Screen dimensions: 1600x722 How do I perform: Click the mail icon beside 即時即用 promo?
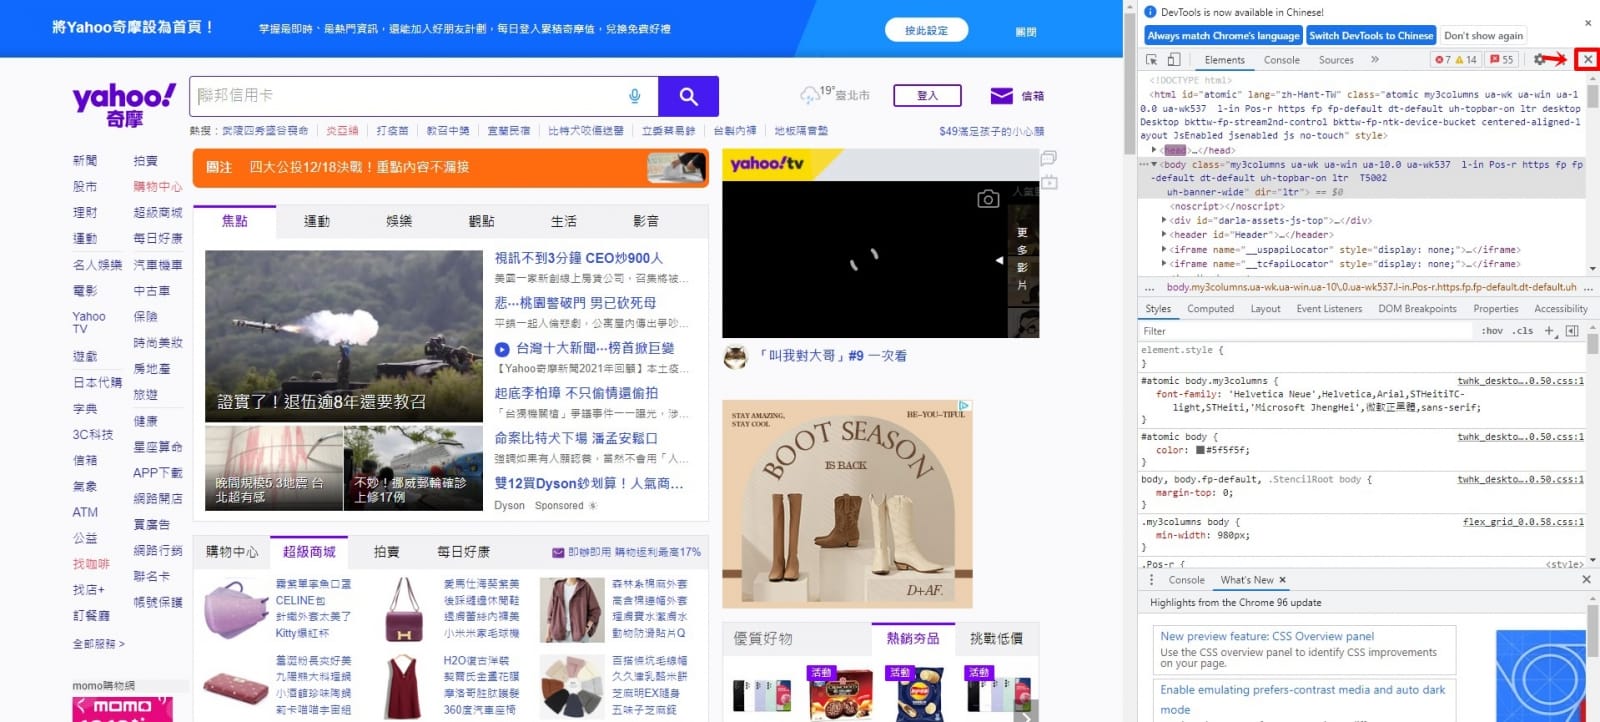[x=558, y=552]
